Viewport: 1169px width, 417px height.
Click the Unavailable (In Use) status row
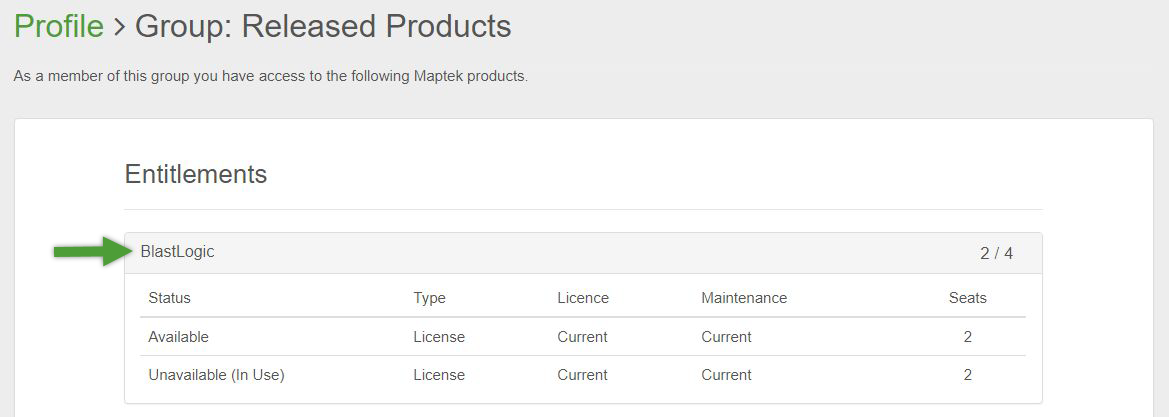click(x=216, y=375)
